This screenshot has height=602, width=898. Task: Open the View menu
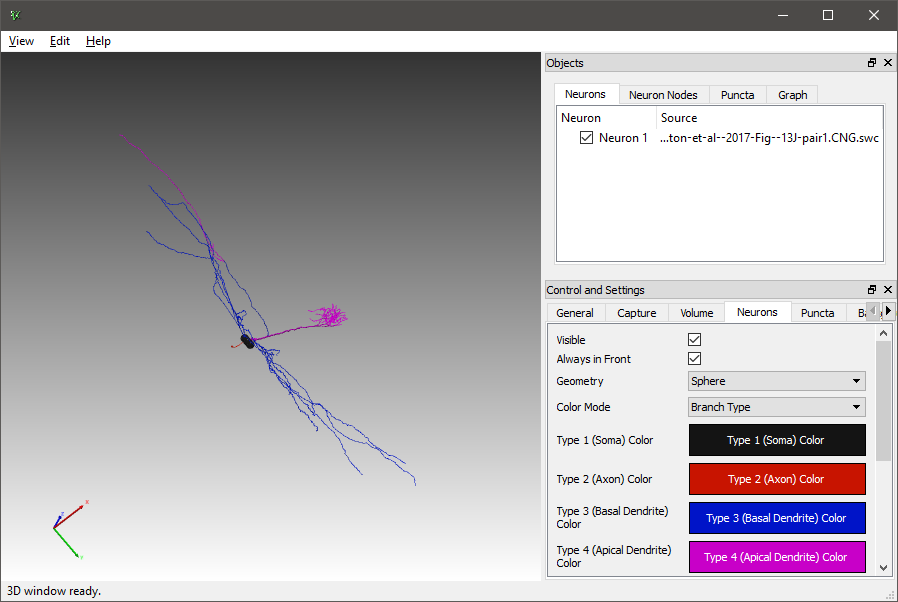(21, 41)
